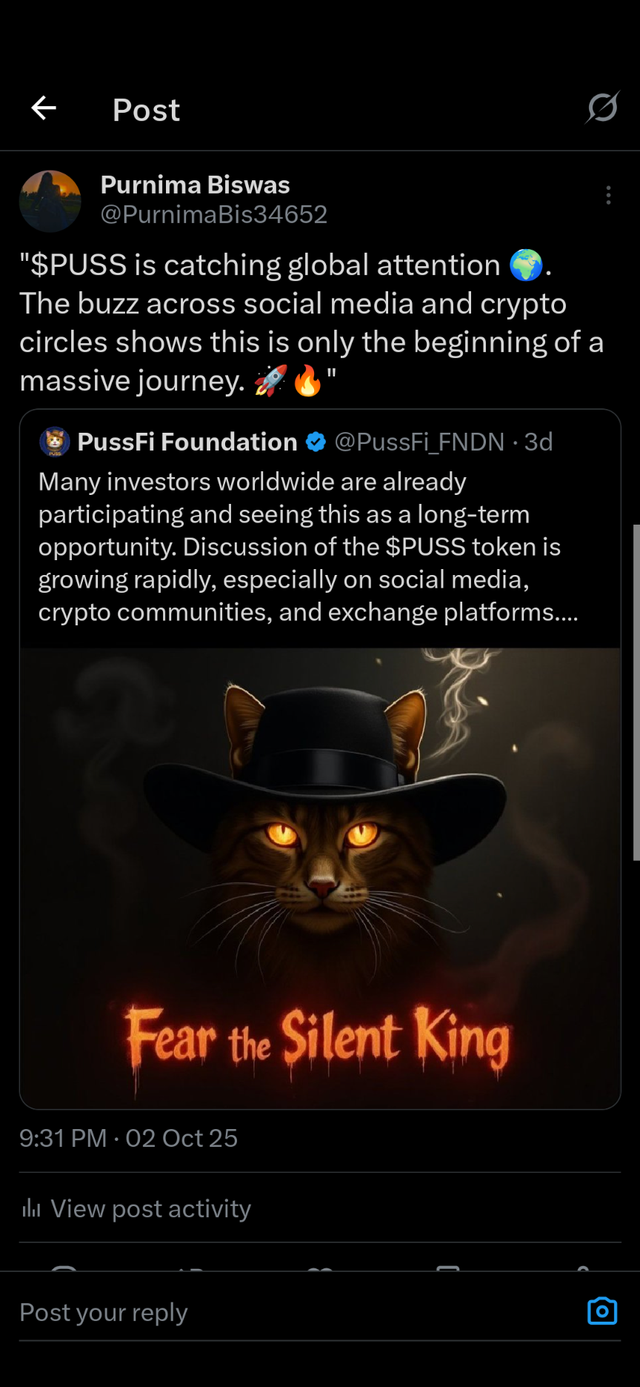Tap the blue verified badge
The width and height of the screenshot is (640, 1387).
316,442
